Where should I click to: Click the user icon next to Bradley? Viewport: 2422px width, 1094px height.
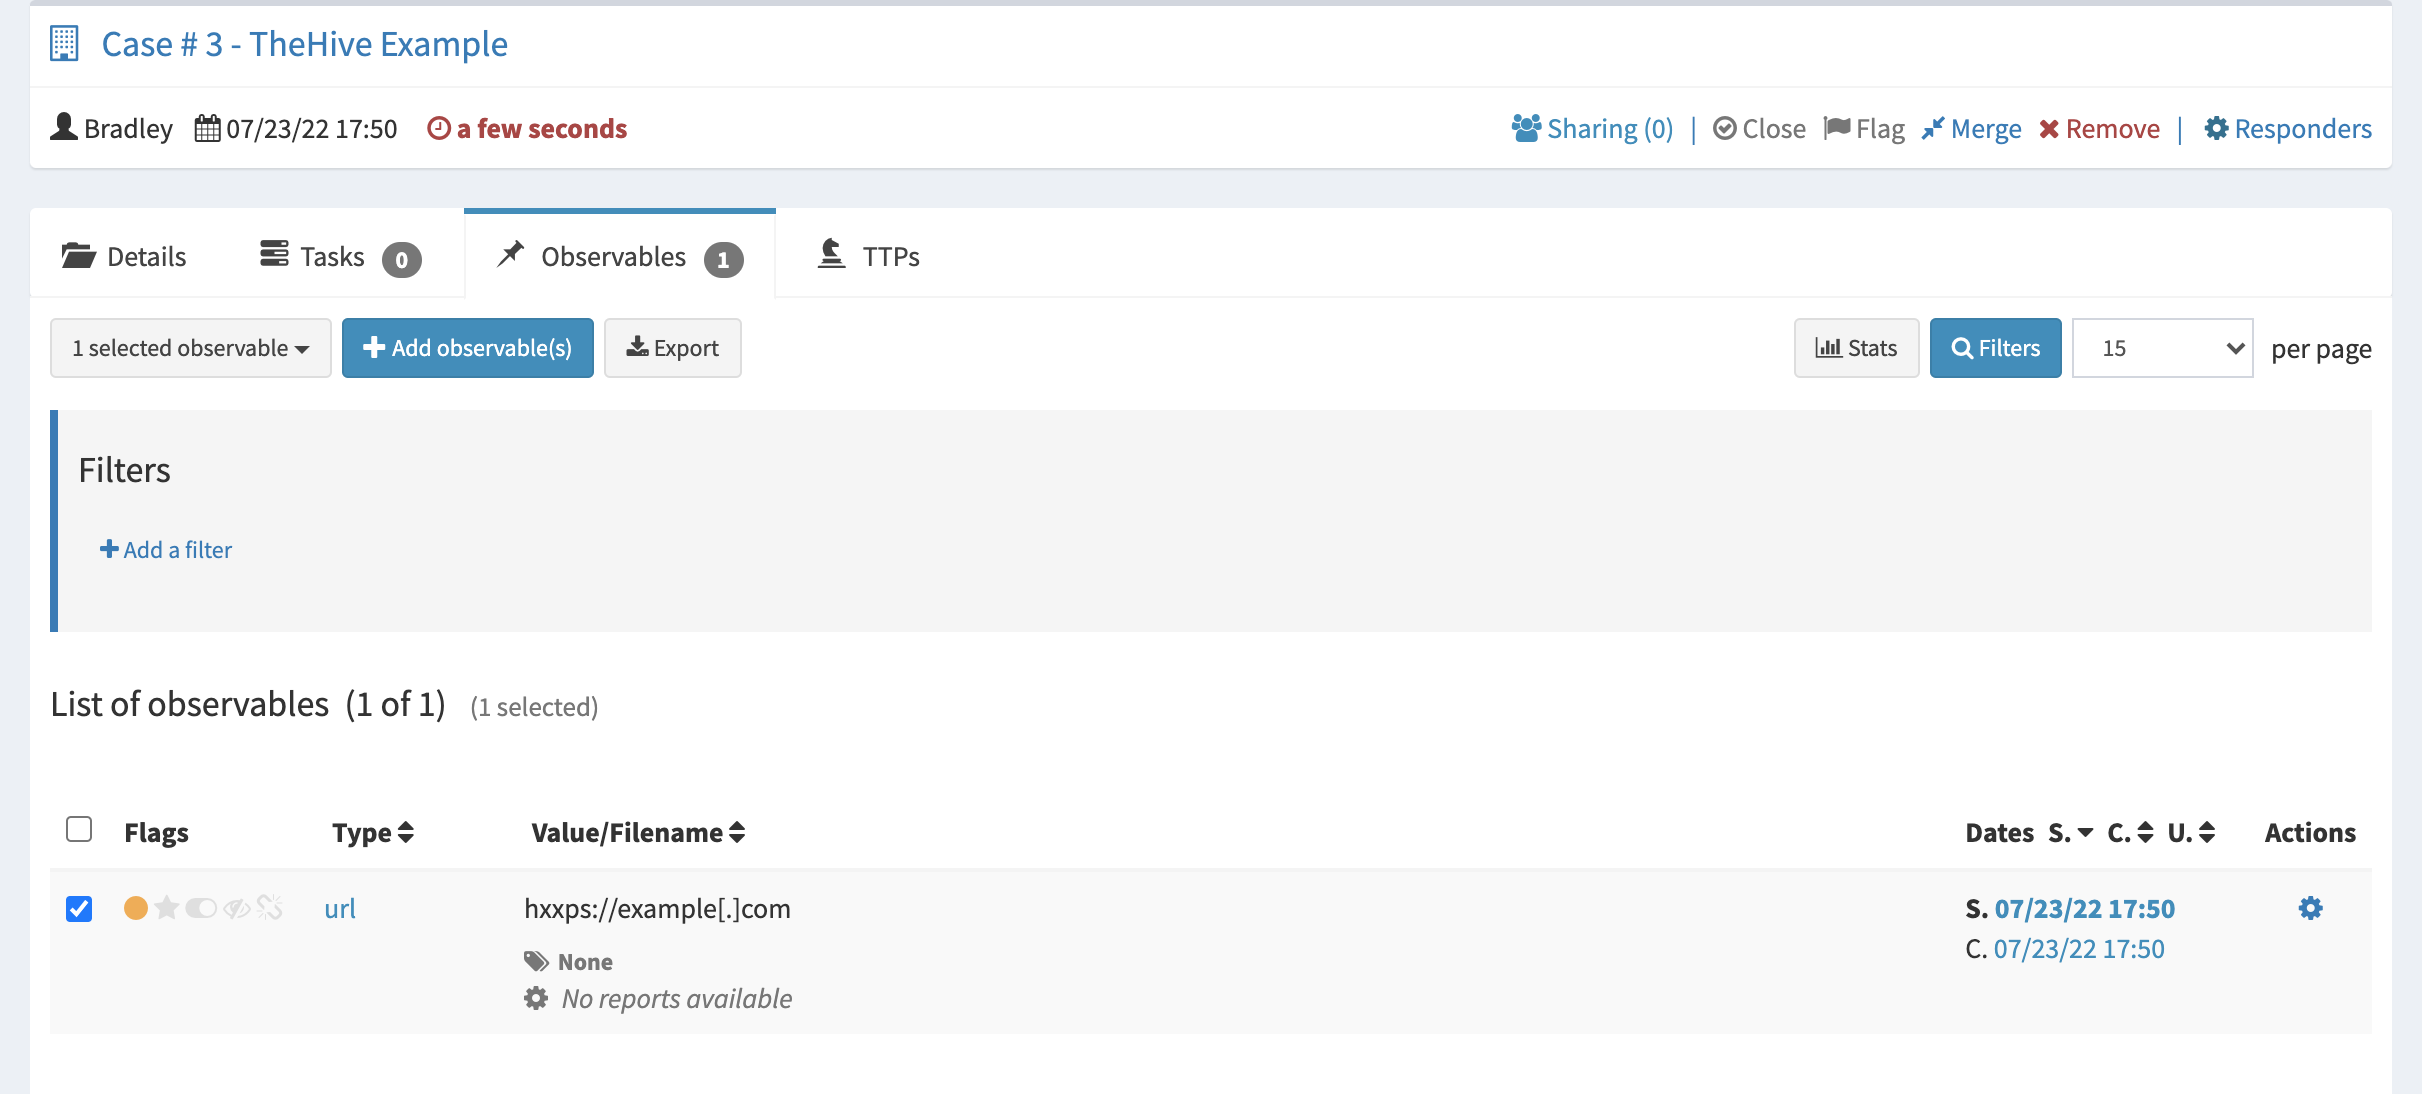[64, 127]
